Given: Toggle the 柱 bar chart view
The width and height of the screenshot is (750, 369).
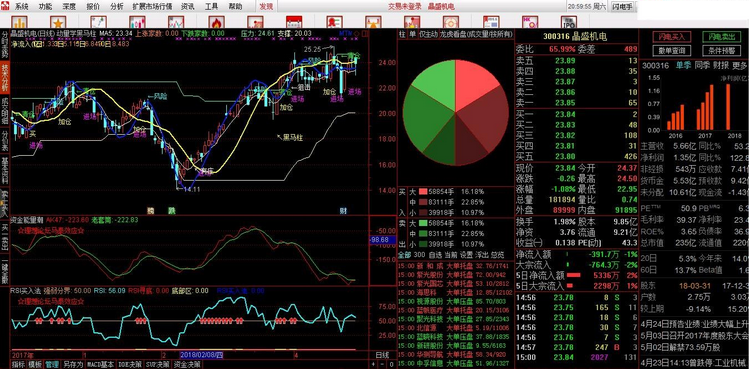Looking at the screenshot, I should coord(402,34).
